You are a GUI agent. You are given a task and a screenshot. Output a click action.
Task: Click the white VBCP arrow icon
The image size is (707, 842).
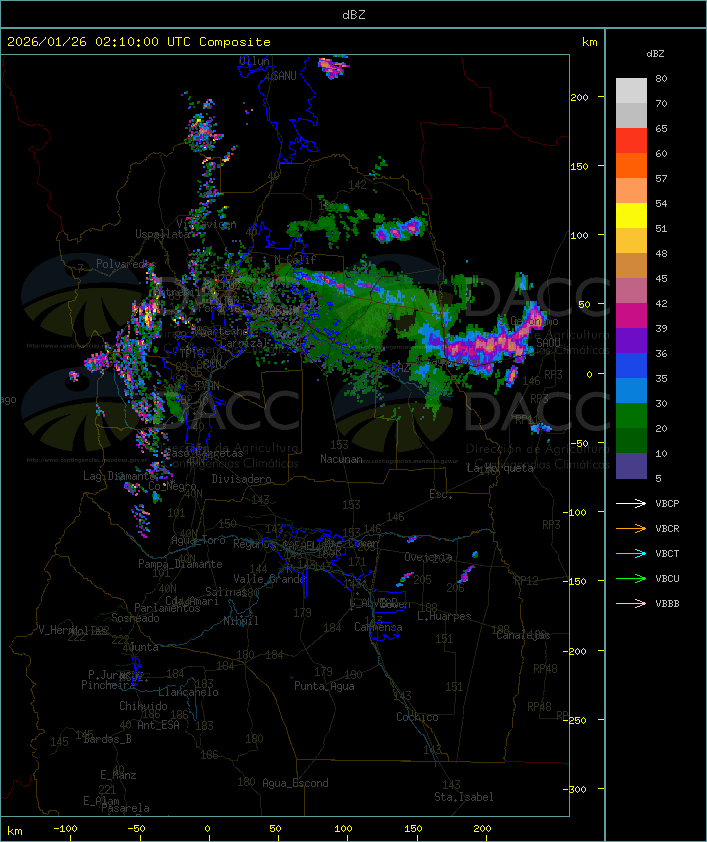(x=631, y=503)
